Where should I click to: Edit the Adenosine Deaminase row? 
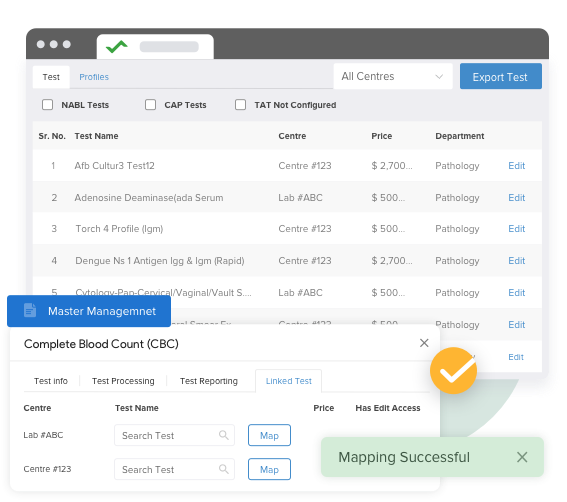pos(516,197)
